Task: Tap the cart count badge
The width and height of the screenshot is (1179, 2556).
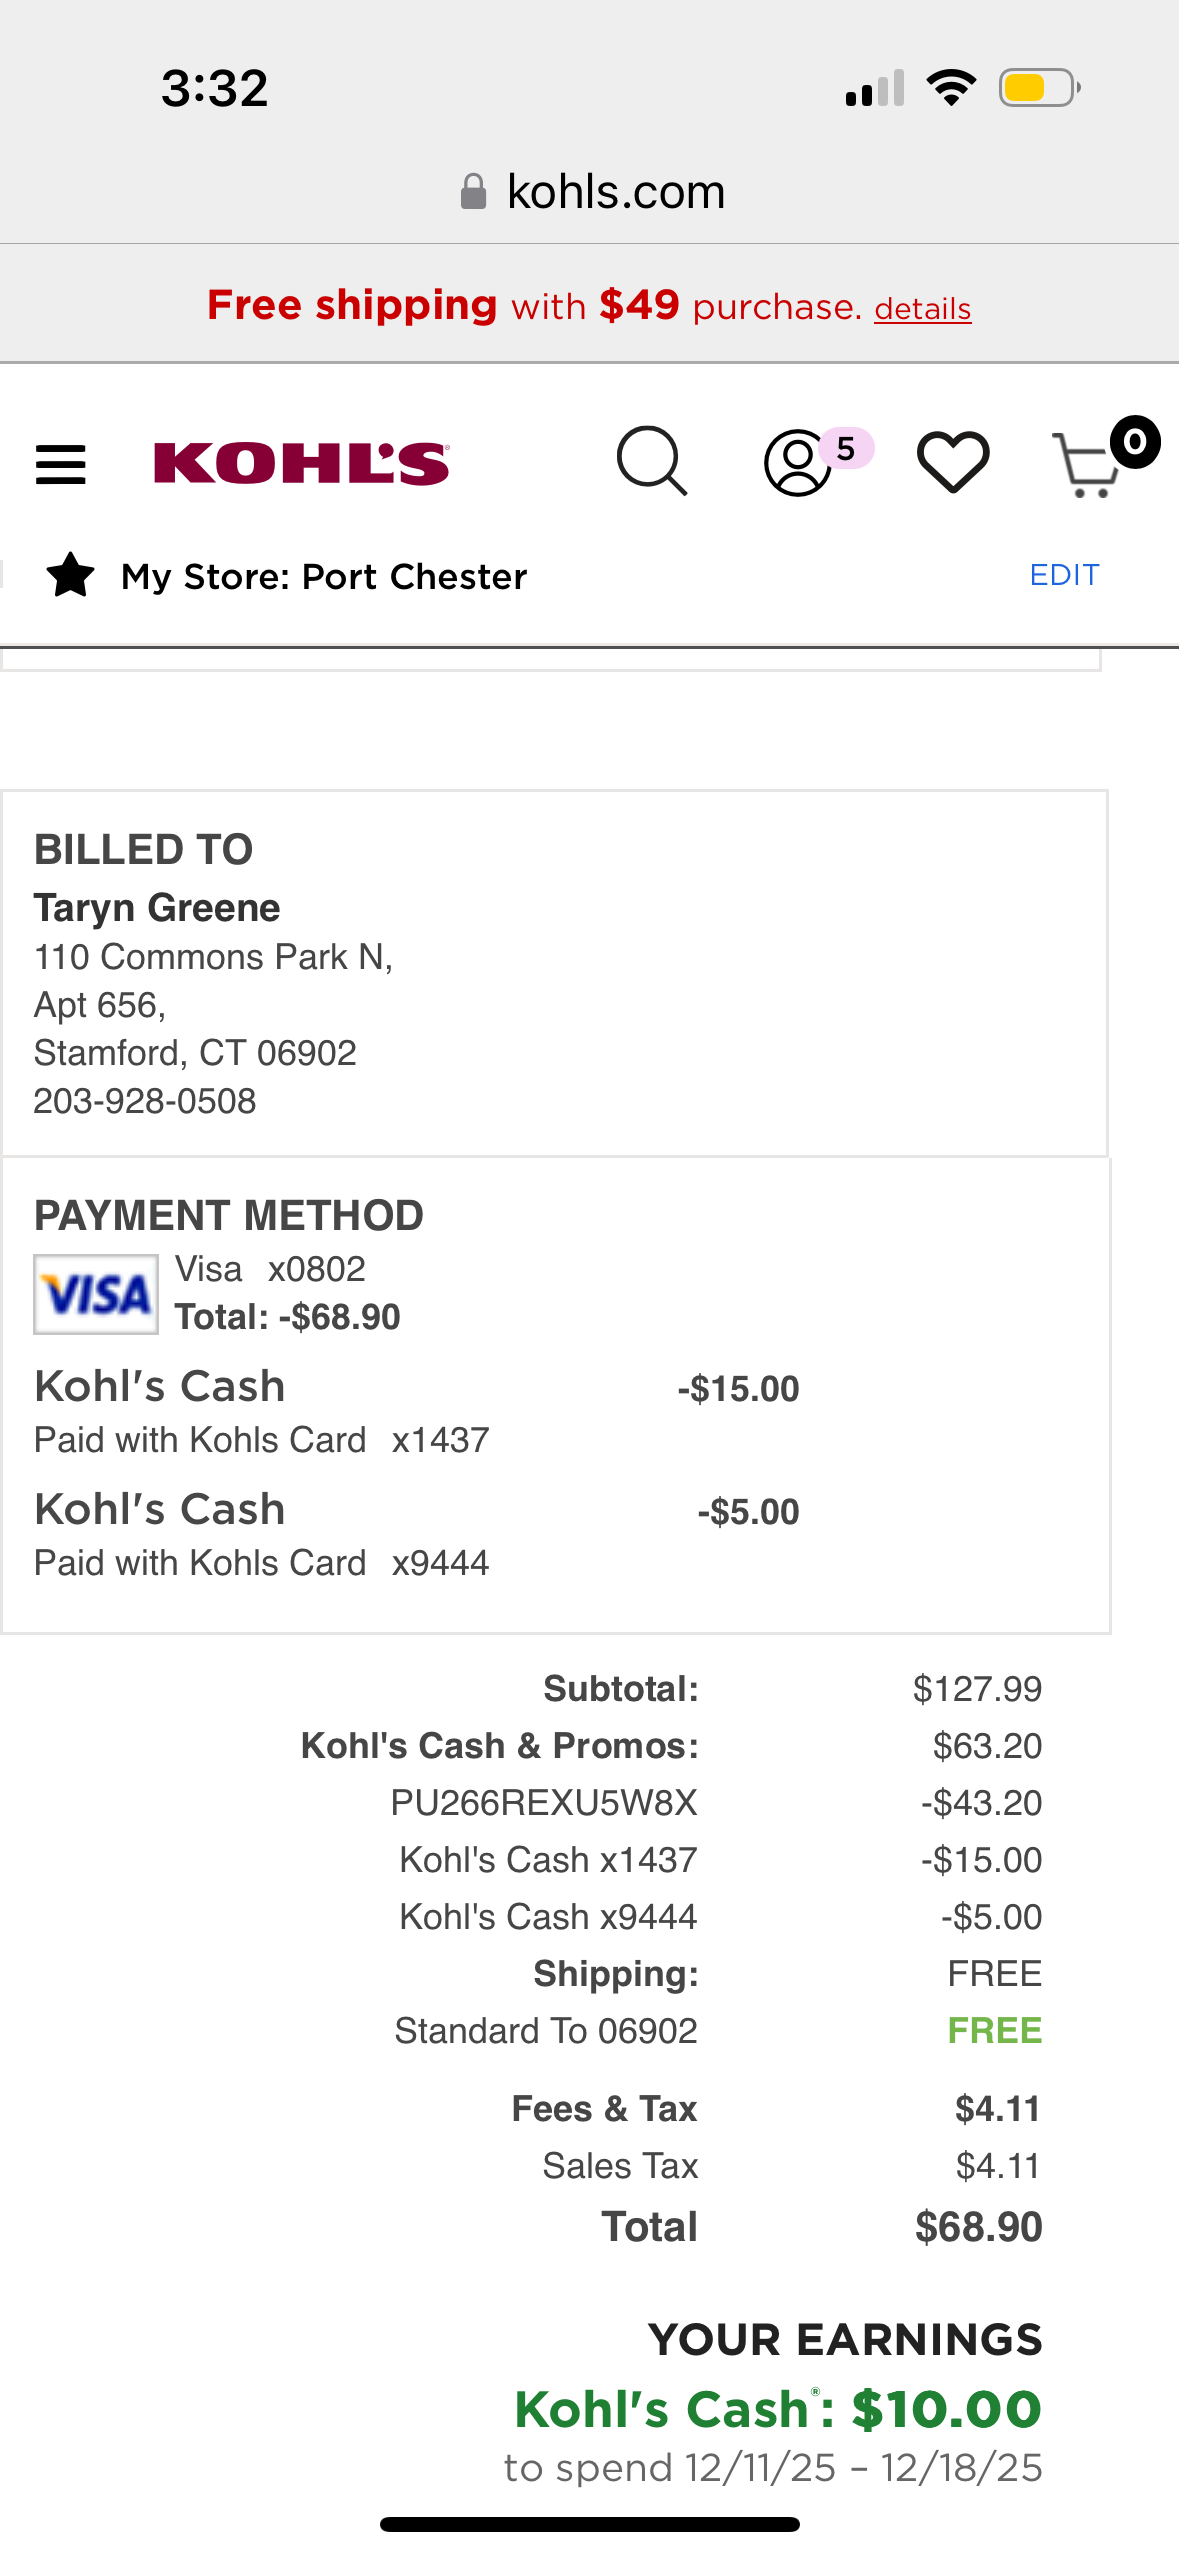Action: 1134,442
